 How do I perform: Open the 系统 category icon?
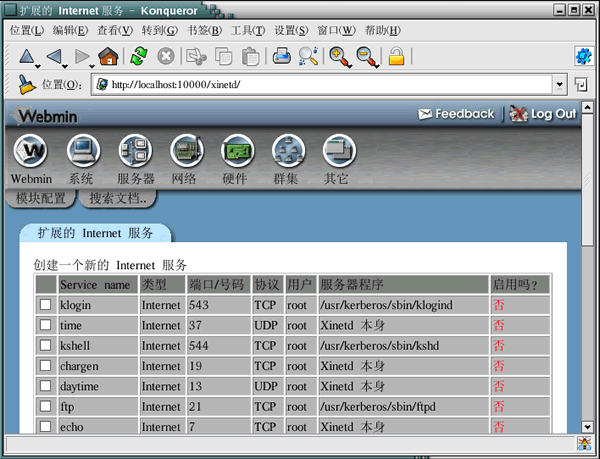tap(83, 151)
